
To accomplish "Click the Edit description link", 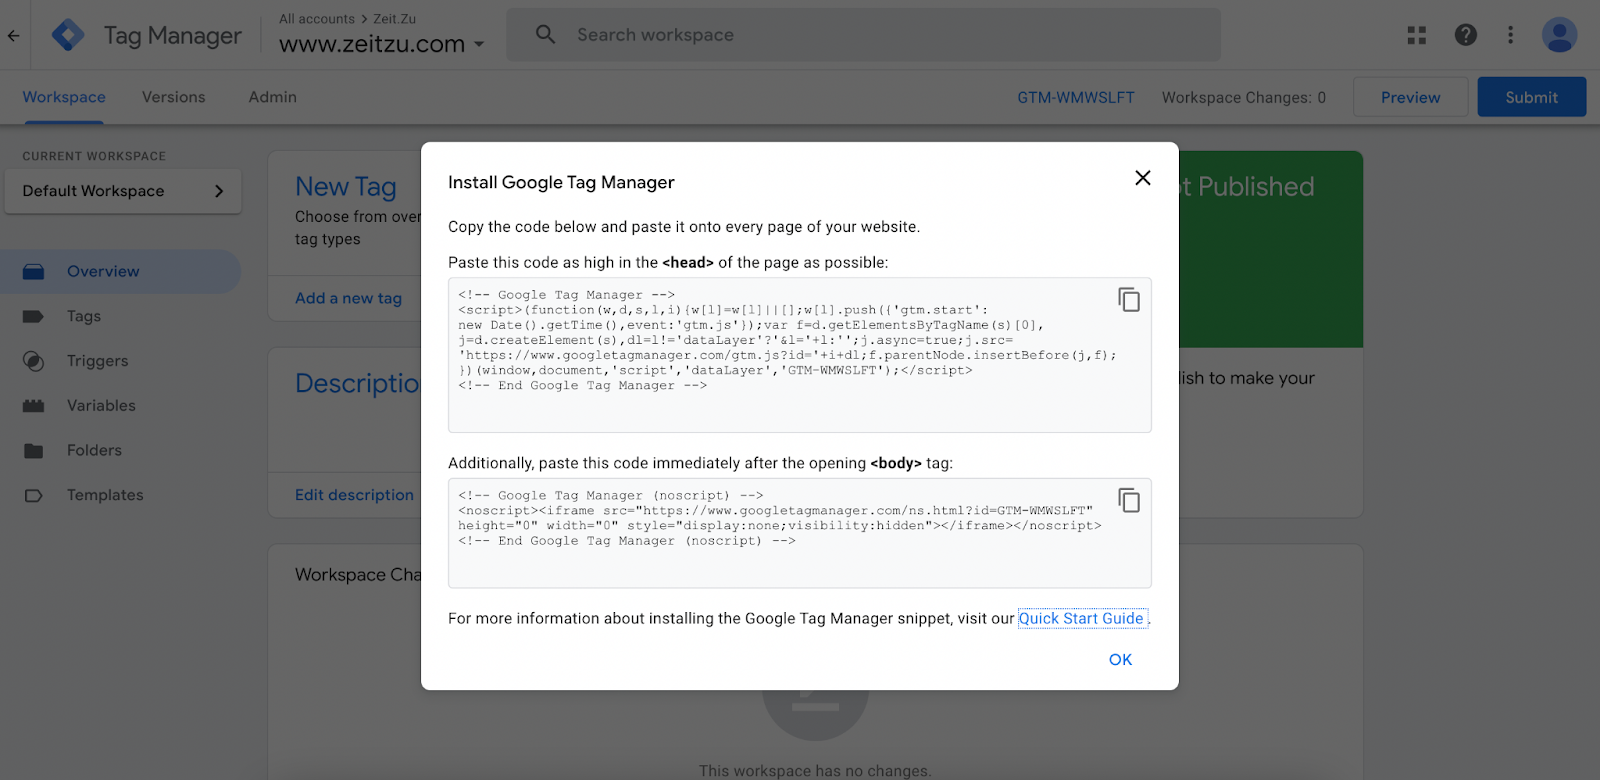I will pos(354,495).
